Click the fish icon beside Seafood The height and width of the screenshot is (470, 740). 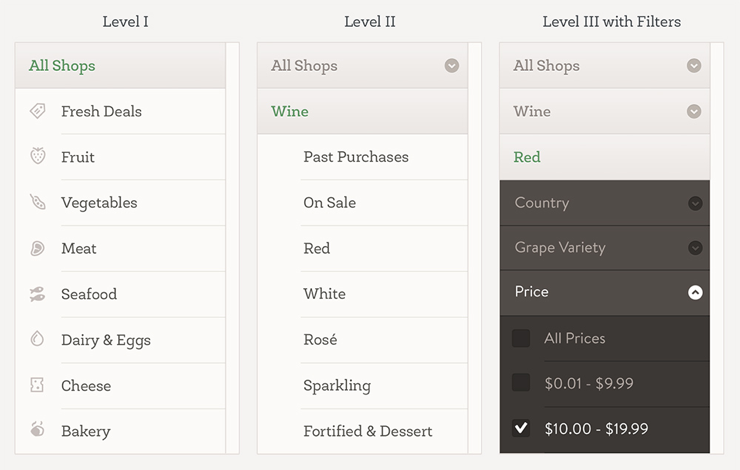(x=37, y=294)
